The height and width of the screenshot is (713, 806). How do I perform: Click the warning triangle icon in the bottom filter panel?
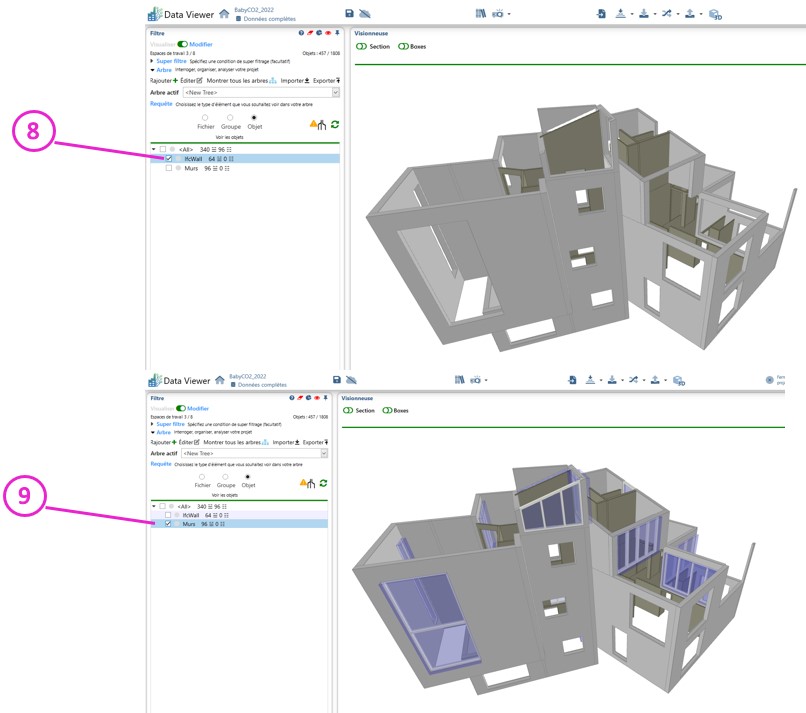point(304,483)
